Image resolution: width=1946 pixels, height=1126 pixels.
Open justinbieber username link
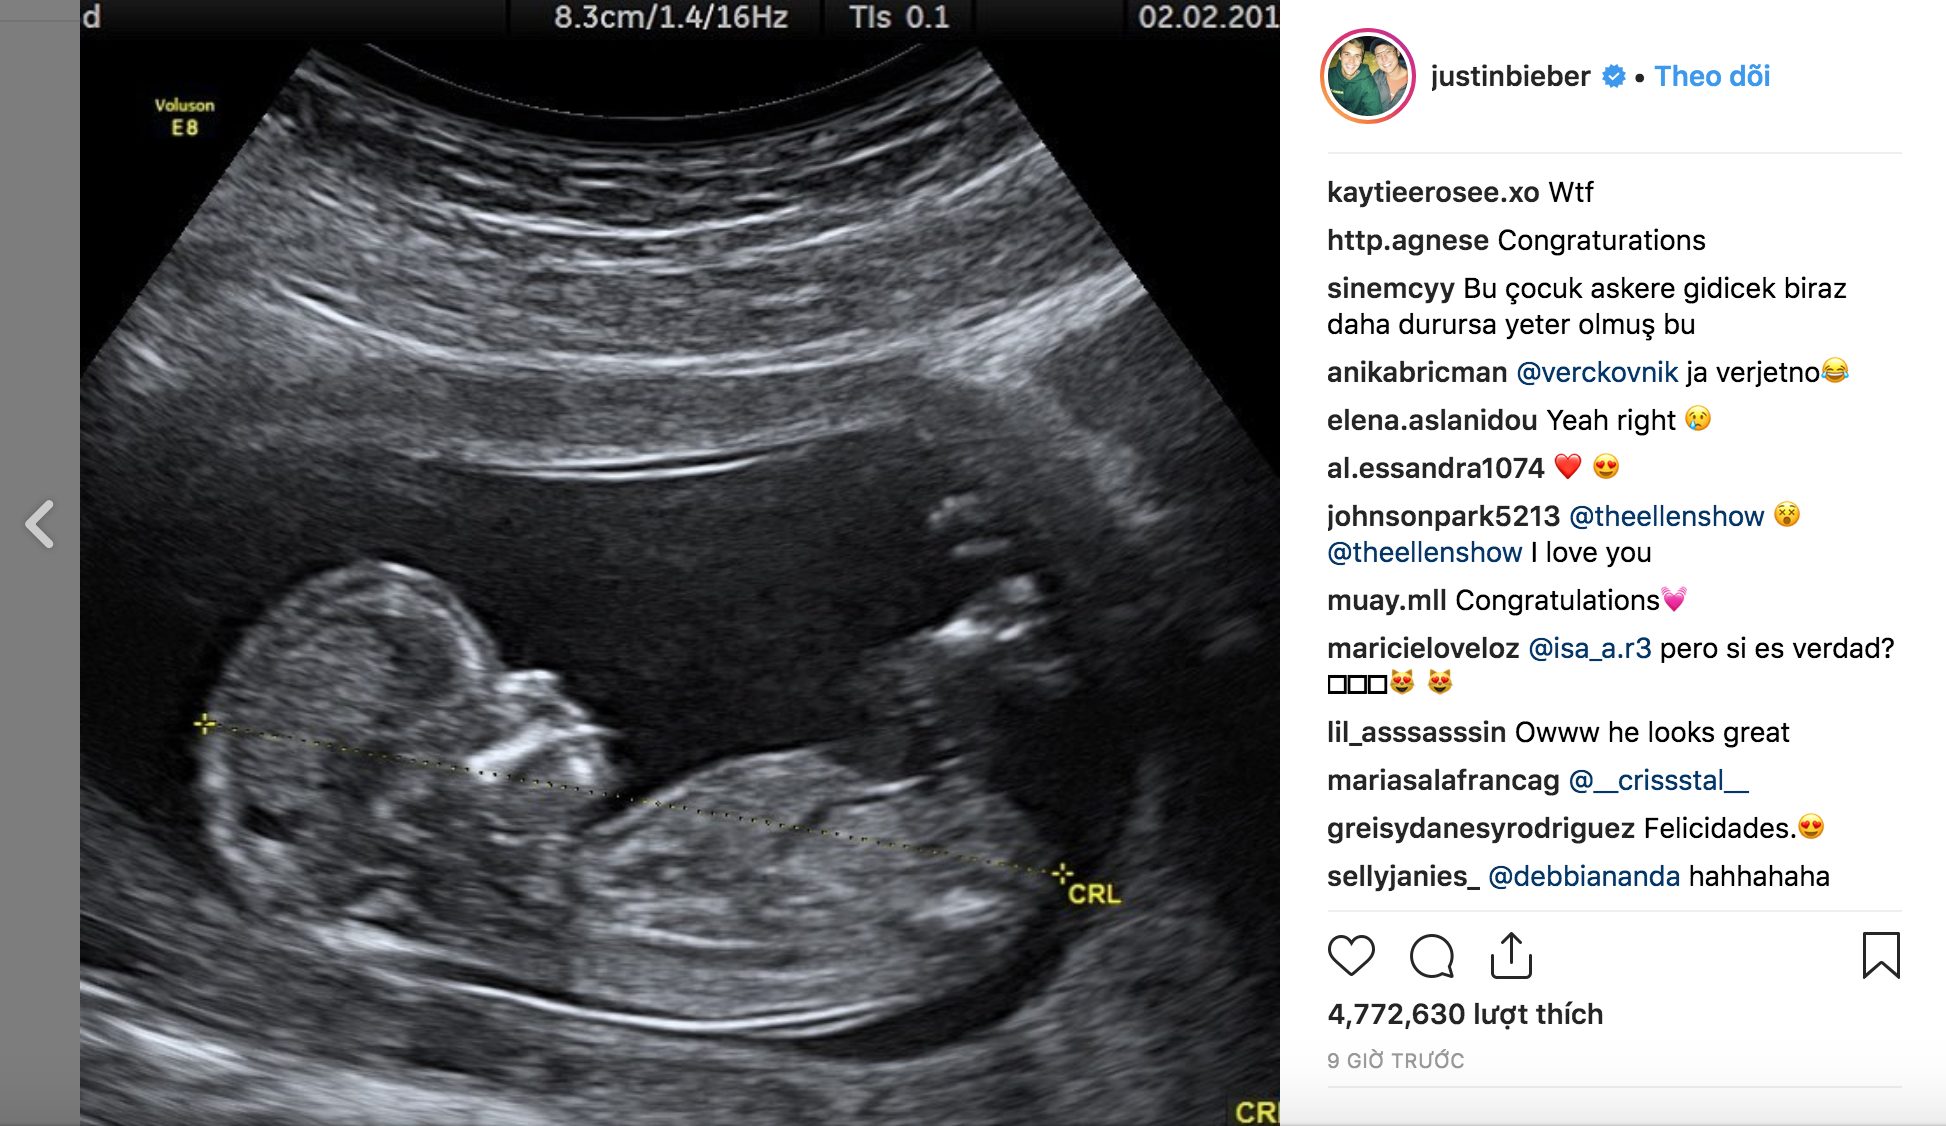pos(1510,76)
